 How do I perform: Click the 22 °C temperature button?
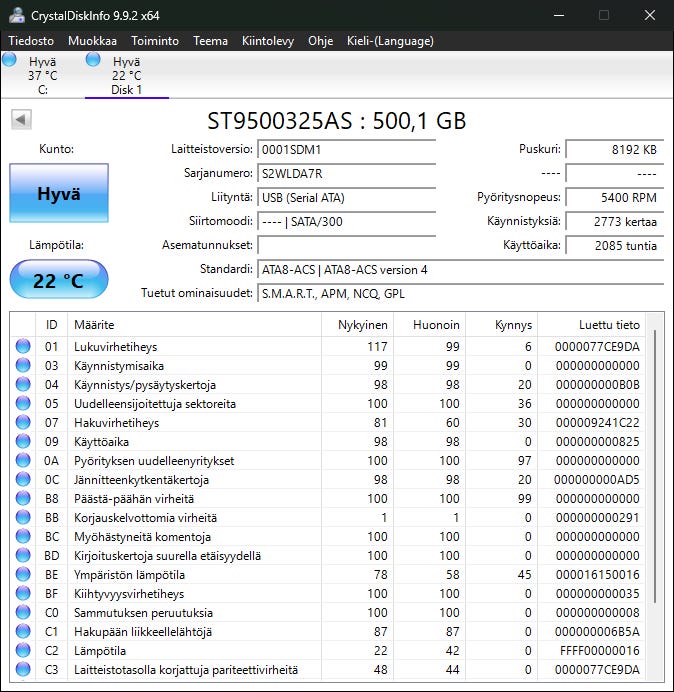[x=59, y=280]
